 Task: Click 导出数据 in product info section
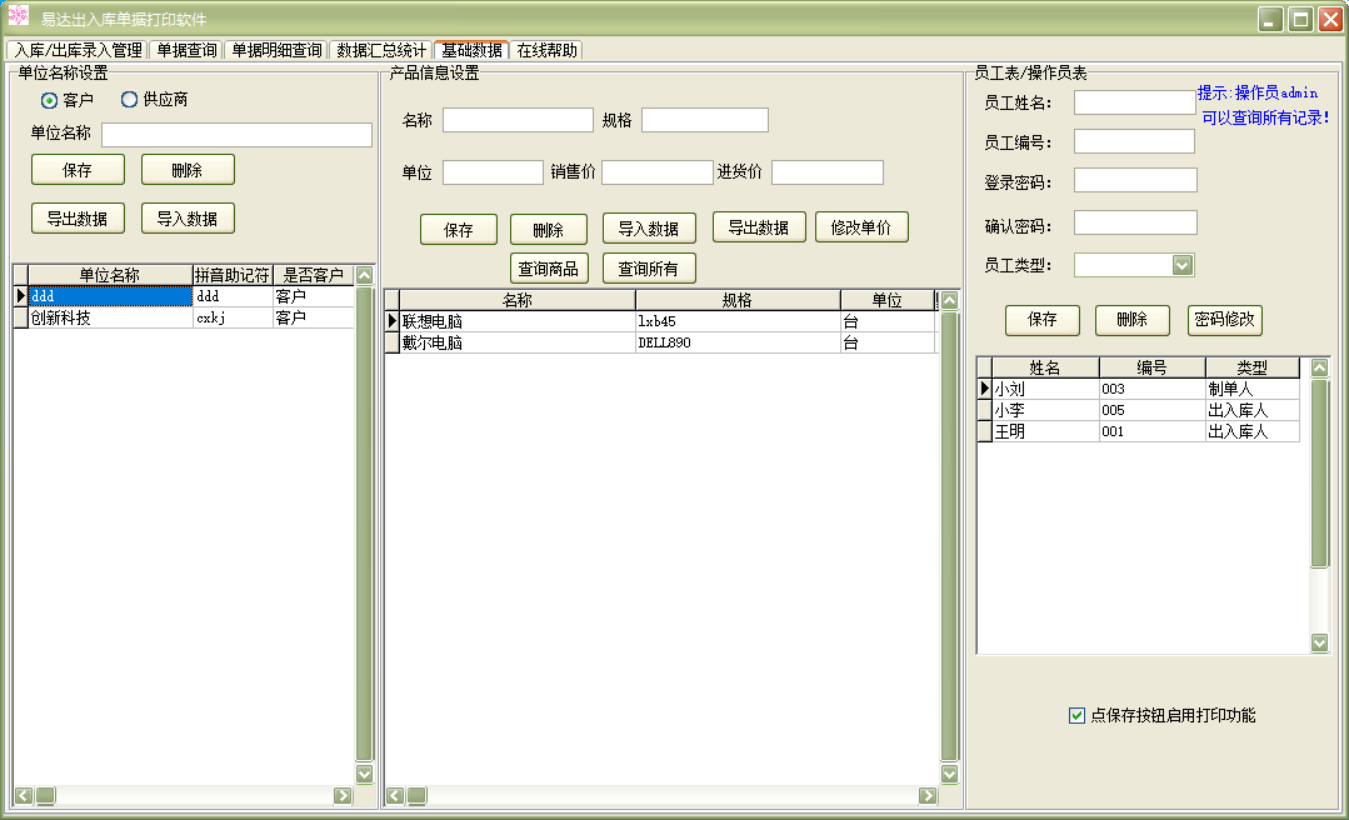(759, 227)
